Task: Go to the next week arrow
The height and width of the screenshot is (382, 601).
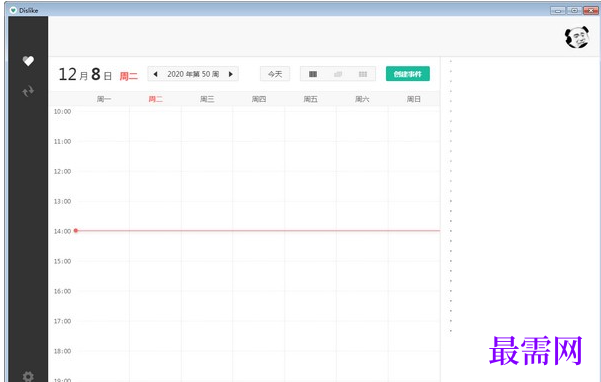Action: coord(231,74)
